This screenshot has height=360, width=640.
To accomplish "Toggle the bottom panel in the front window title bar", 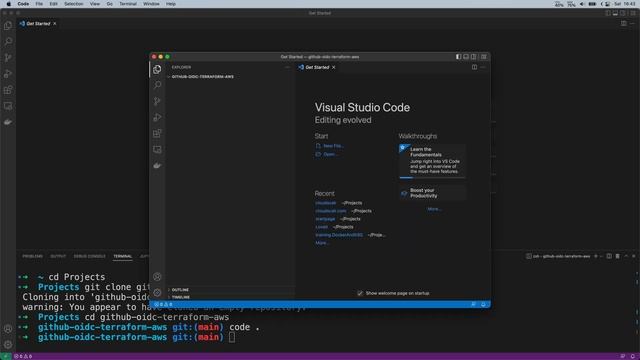I will click(x=466, y=57).
